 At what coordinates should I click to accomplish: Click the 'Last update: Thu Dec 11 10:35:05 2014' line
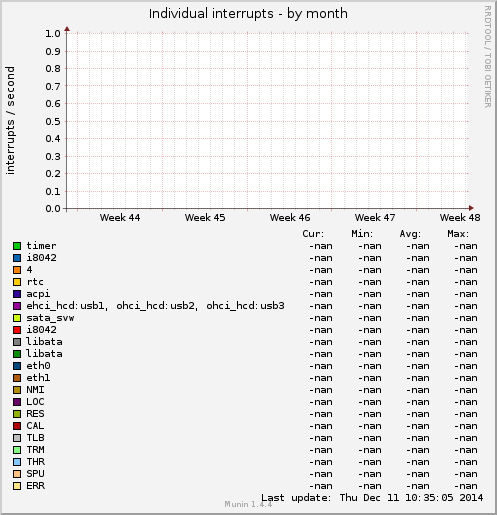(x=372, y=498)
